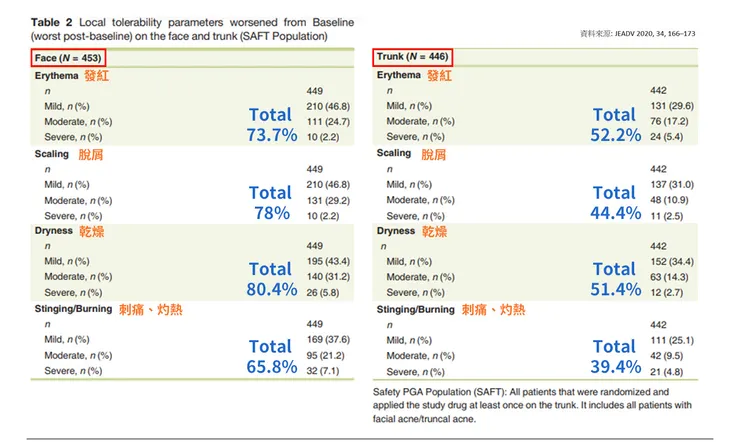
Task: Click the 73.7% face erythema total
Action: [272, 136]
